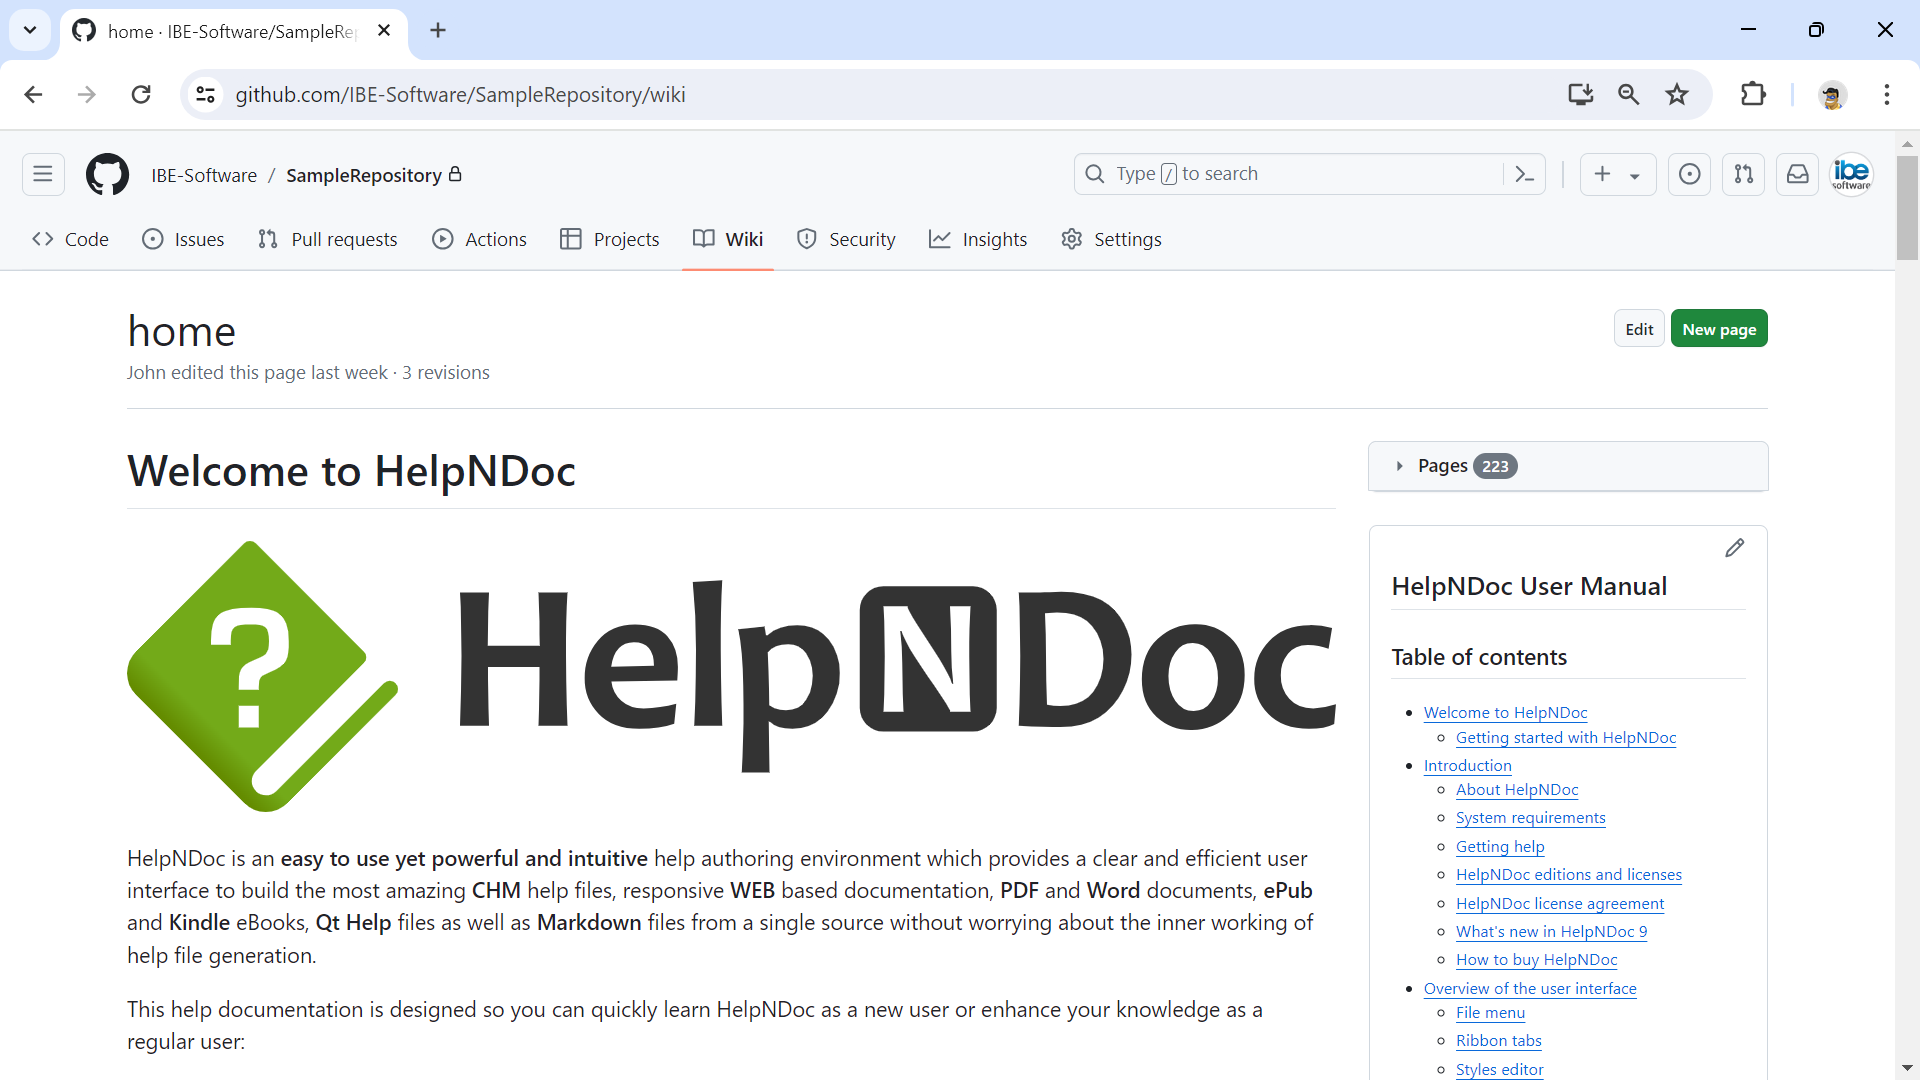Switch to the Code tab

click(x=70, y=239)
